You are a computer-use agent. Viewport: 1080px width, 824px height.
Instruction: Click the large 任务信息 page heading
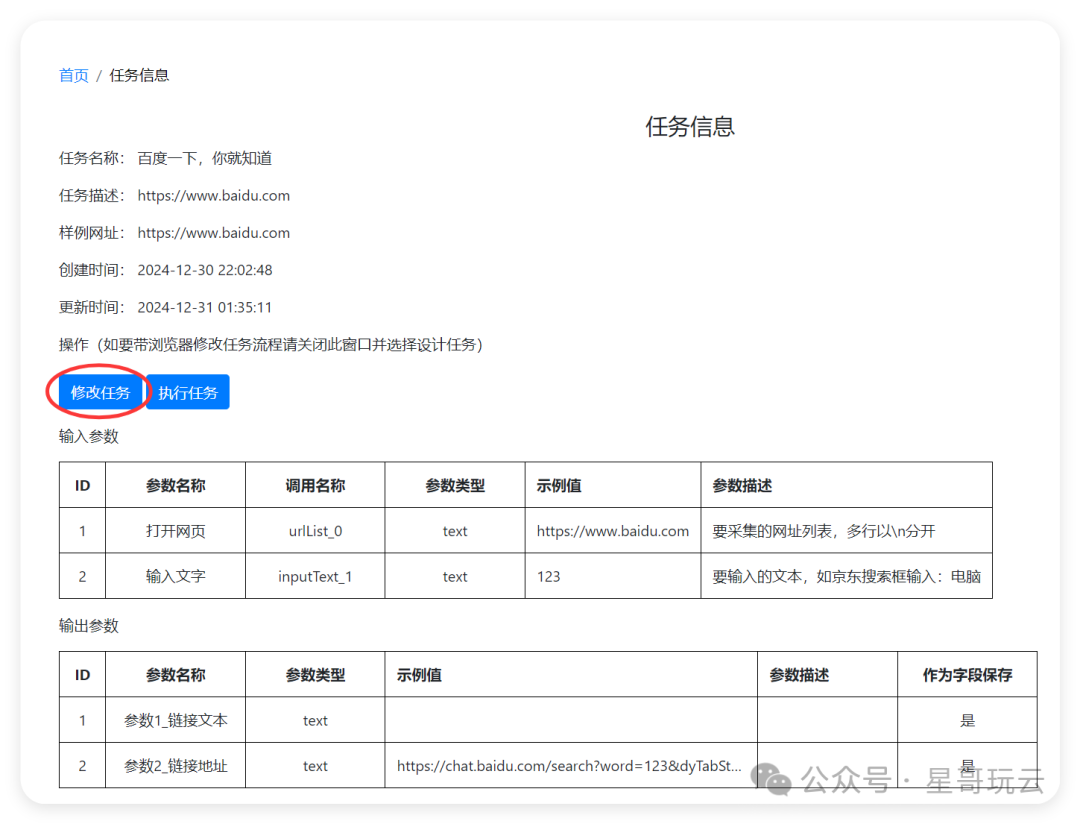[x=690, y=126]
